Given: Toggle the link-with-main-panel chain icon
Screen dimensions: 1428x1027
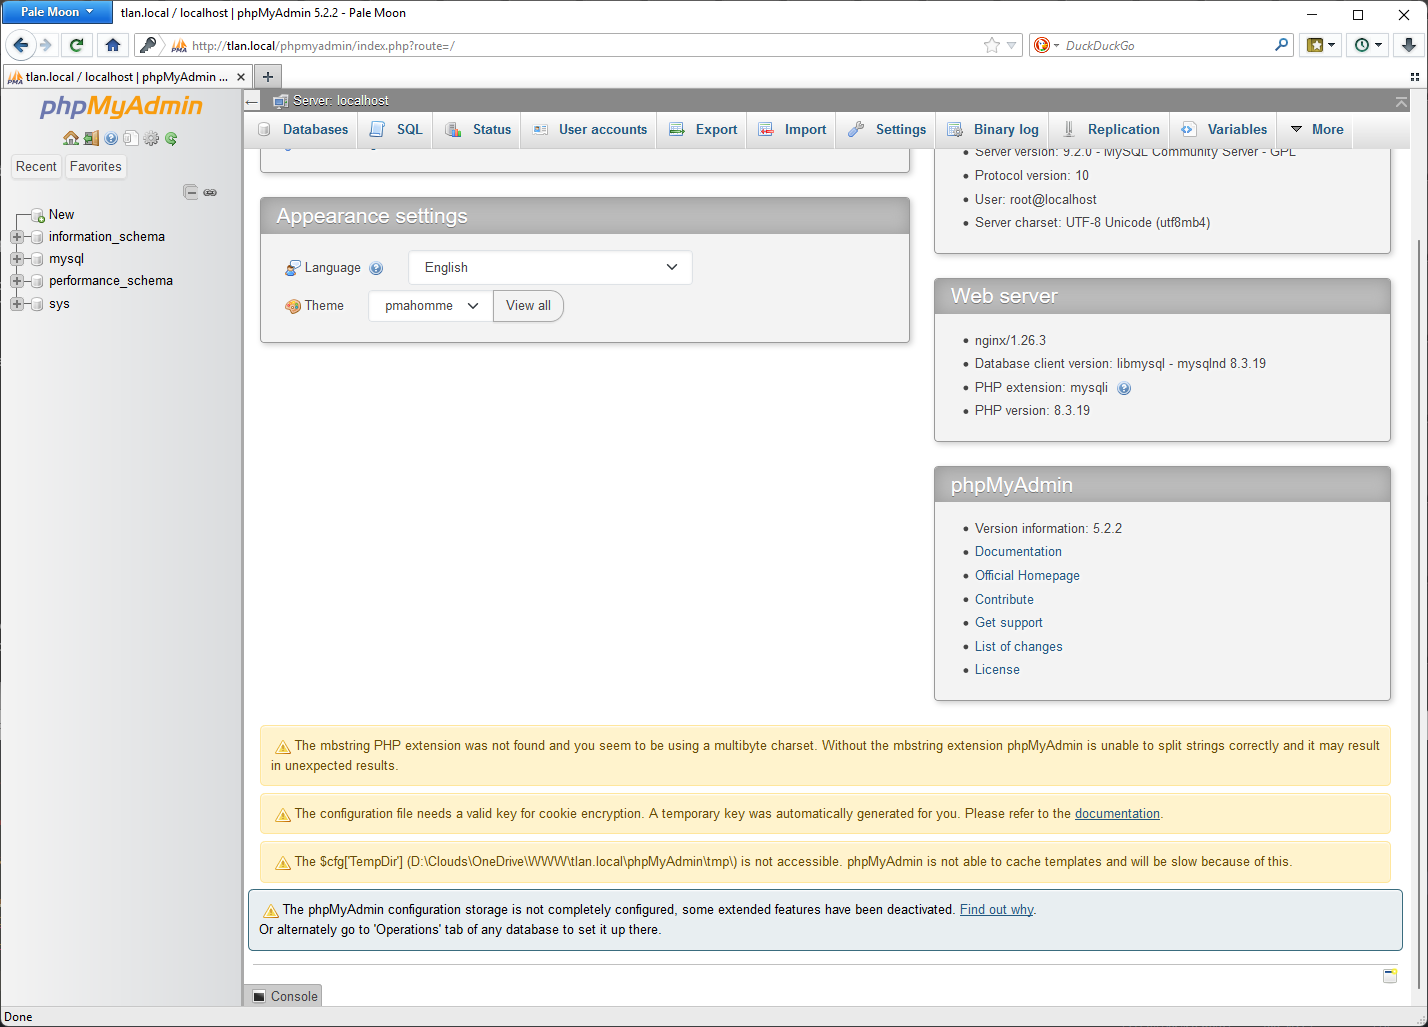Looking at the screenshot, I should [210, 192].
